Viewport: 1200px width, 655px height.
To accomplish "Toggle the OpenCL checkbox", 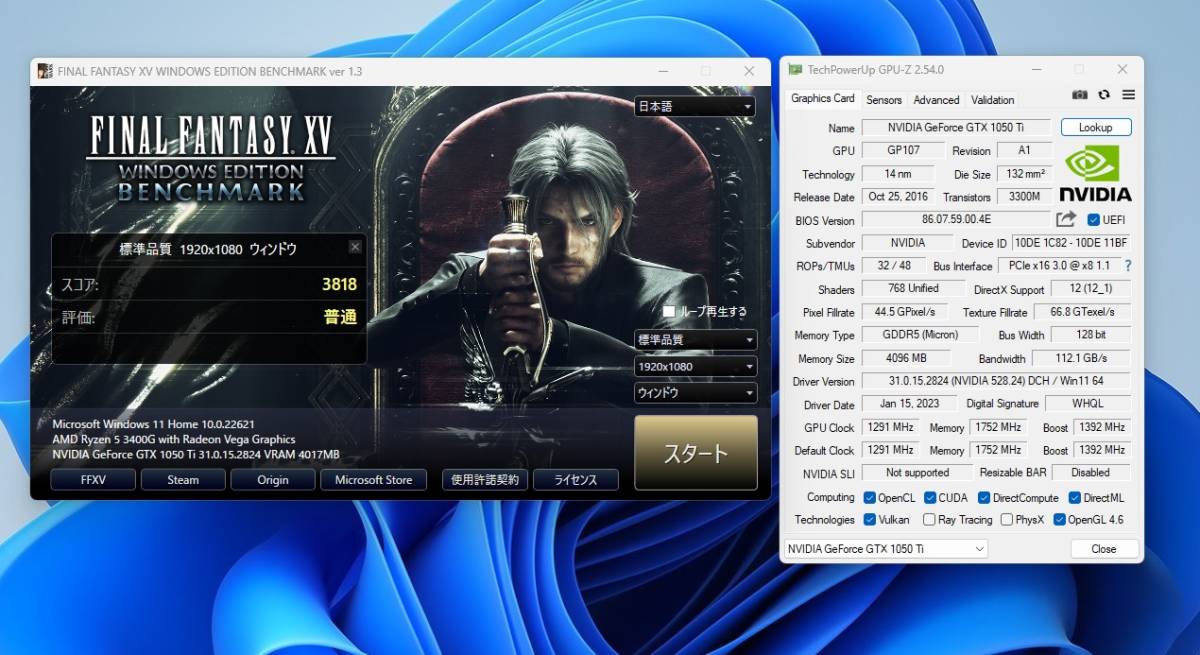I will (x=869, y=497).
